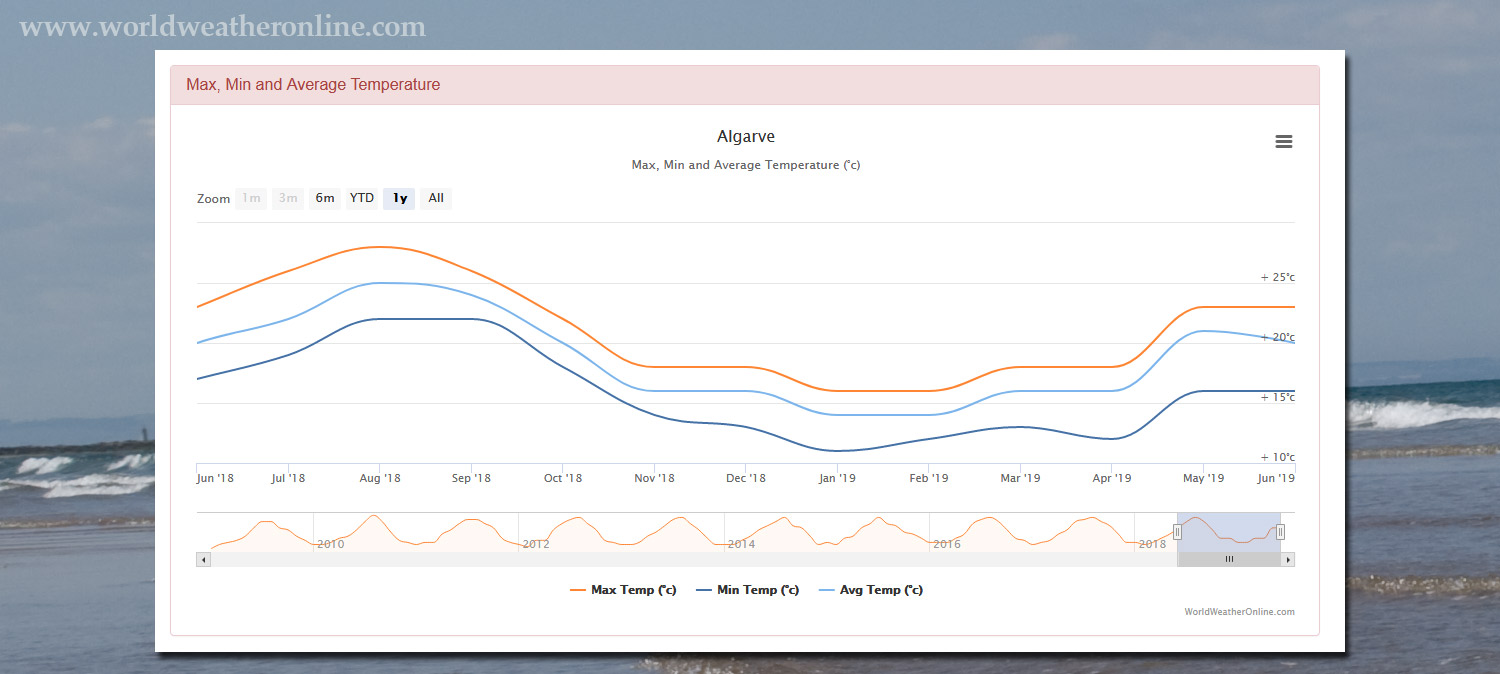Choose the YTD zoom option
Screen dimensions: 1500x674
click(362, 198)
